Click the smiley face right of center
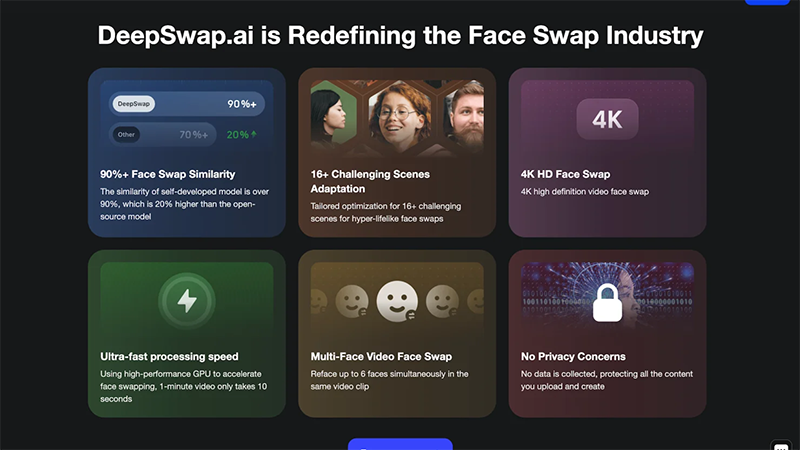This screenshot has width=800, height=450. (x=442, y=301)
